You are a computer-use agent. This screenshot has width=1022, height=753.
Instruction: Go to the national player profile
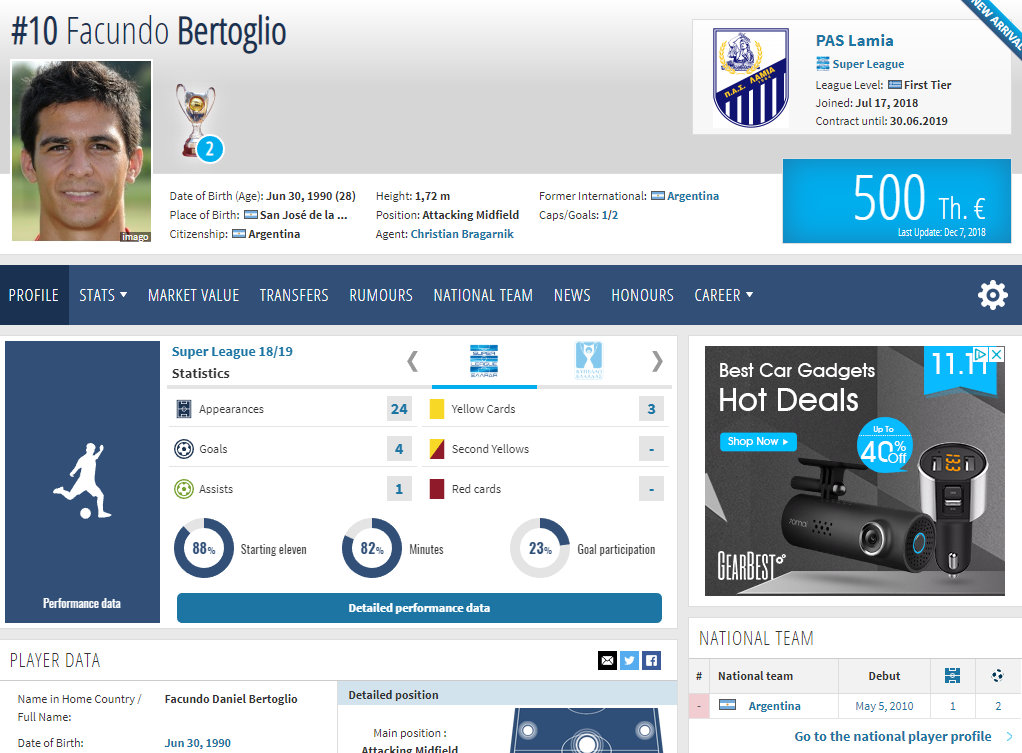(x=893, y=737)
